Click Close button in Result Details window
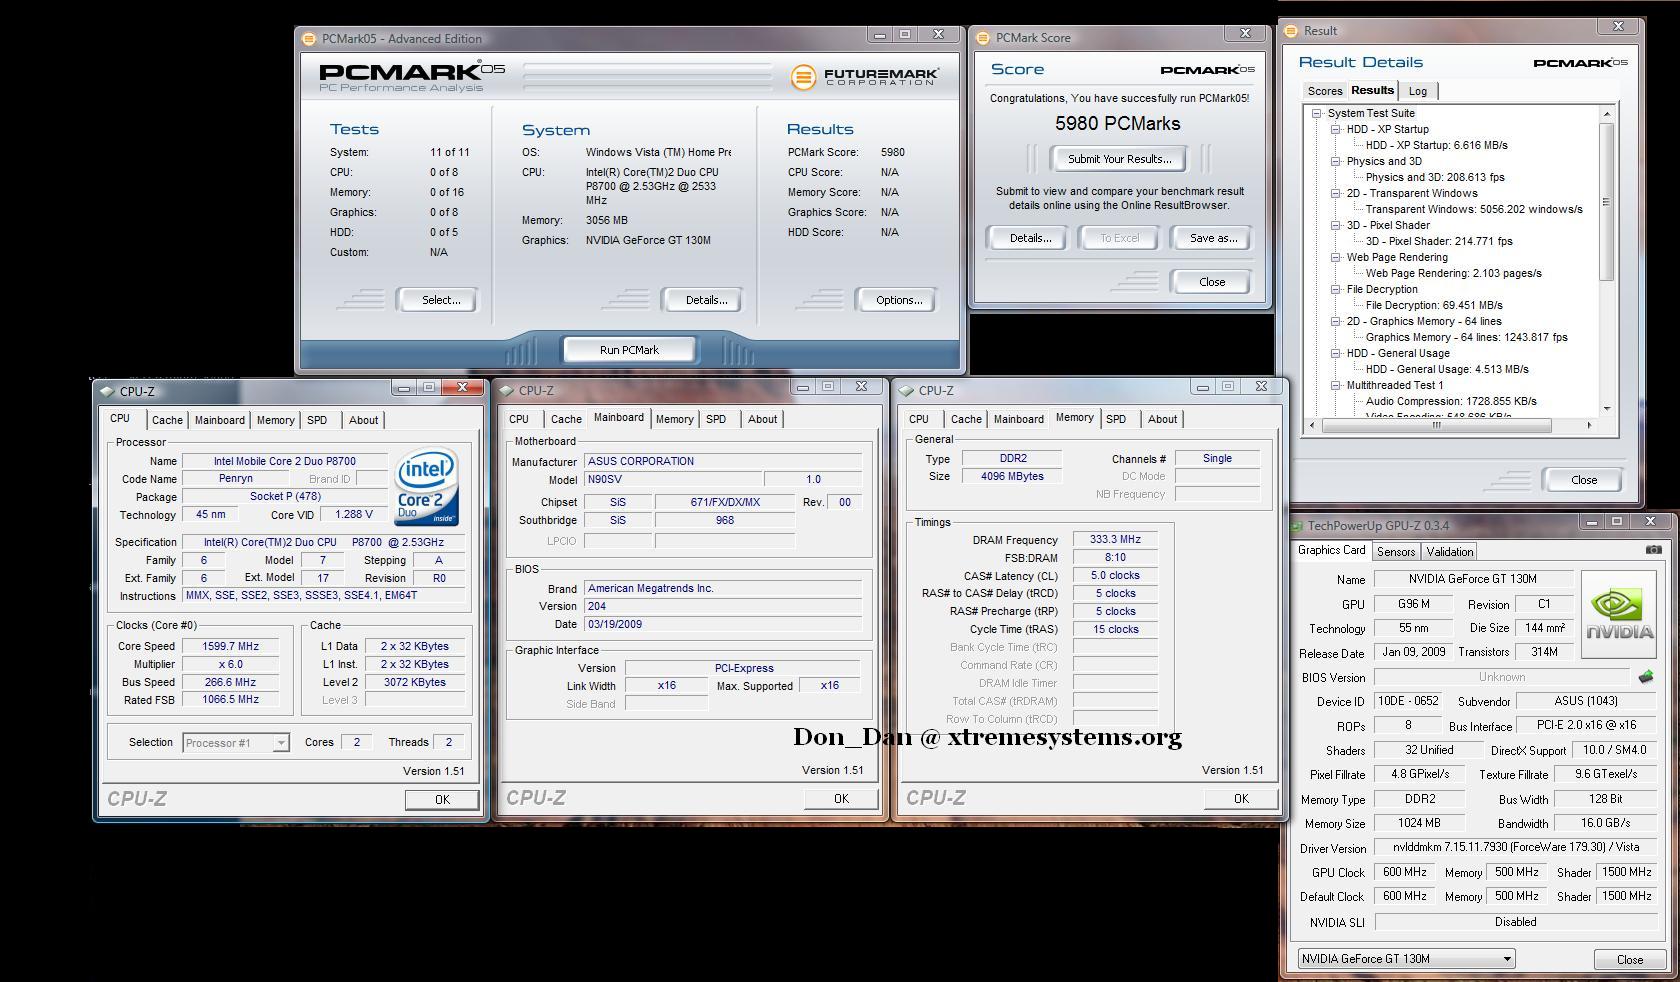 pyautogui.click(x=1583, y=480)
